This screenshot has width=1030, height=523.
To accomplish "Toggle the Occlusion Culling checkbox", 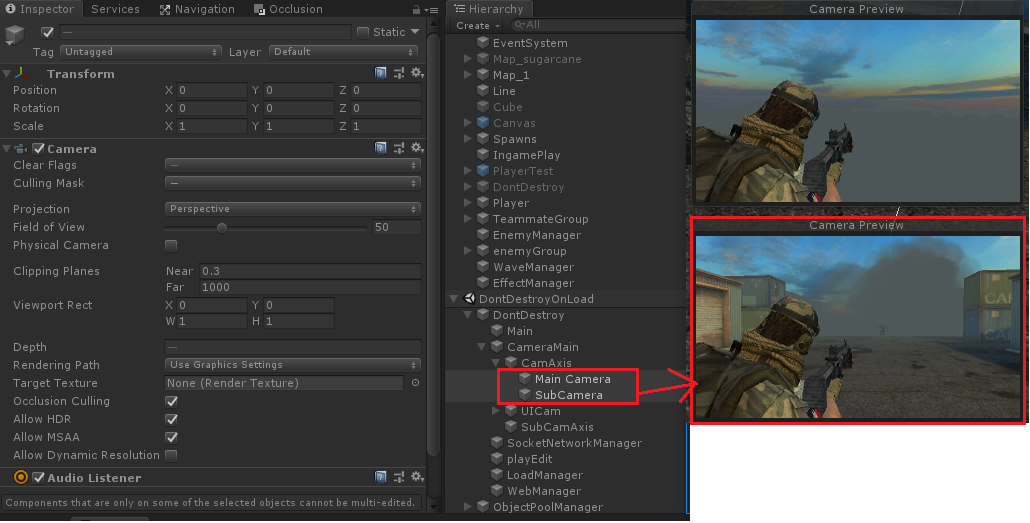I will 171,401.
